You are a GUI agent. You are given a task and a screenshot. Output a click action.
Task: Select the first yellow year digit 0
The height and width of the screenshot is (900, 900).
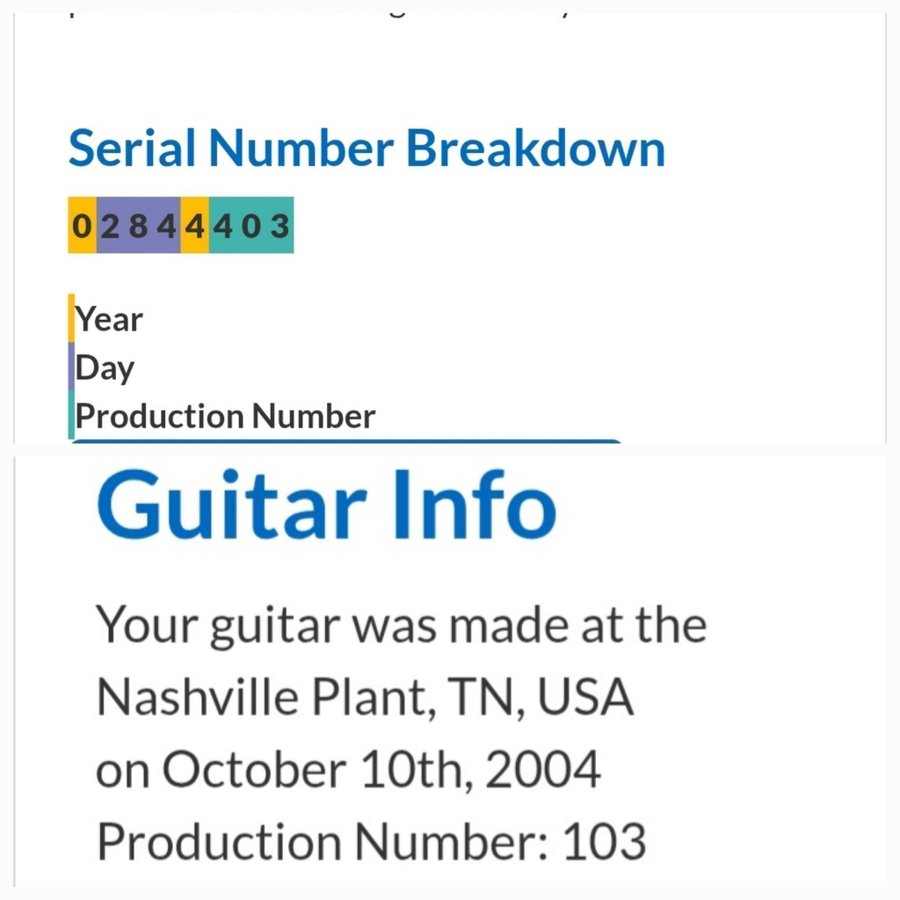[x=82, y=225]
